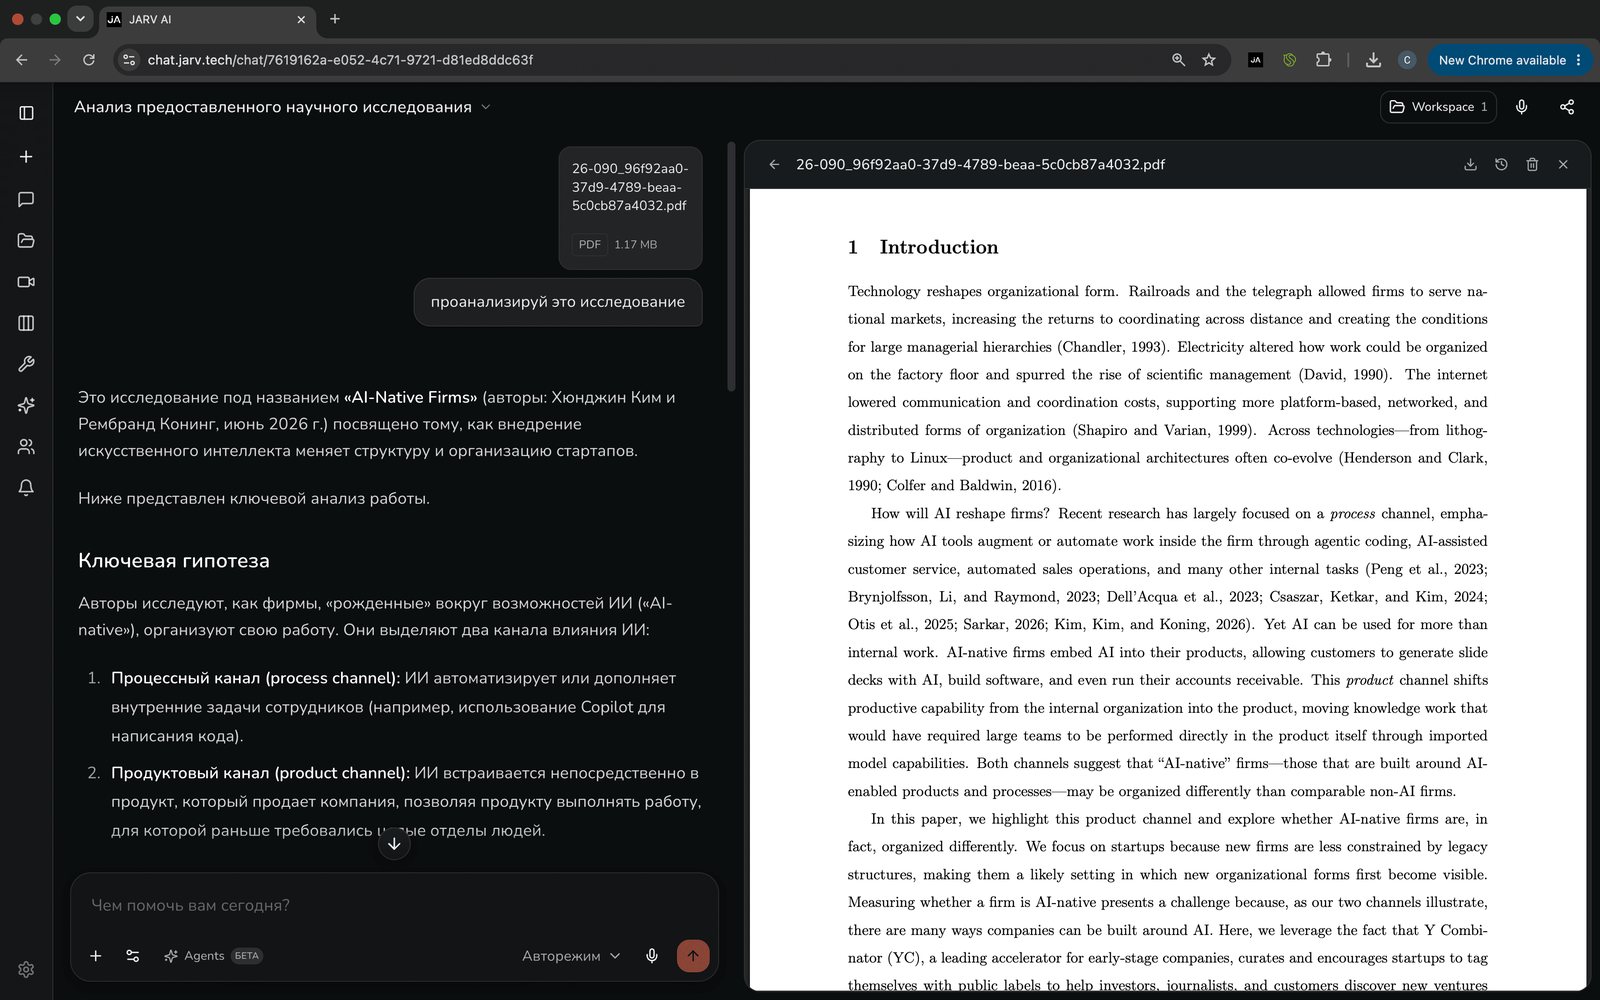1600x1000 pixels.
Task: Reload the page in Chrome
Action: coord(89,60)
